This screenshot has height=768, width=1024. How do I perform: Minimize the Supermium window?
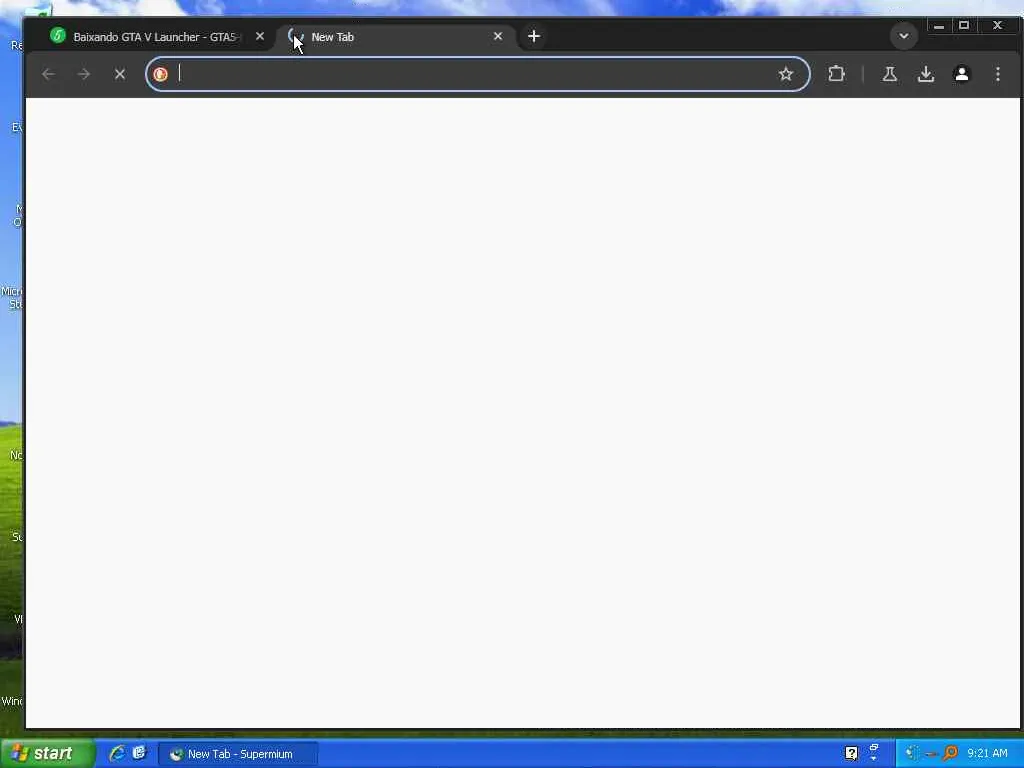939,25
